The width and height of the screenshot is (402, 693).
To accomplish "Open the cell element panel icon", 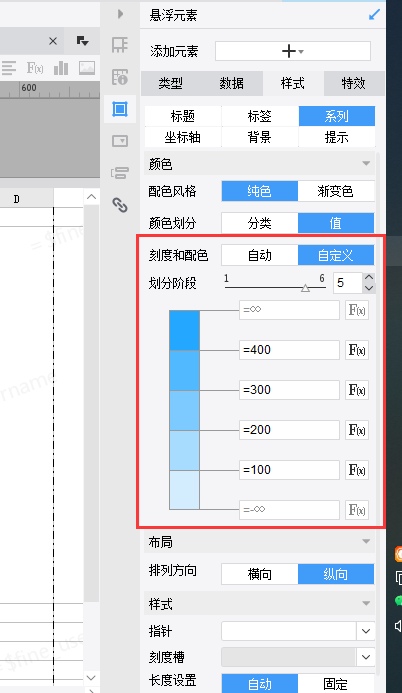I will [120, 45].
